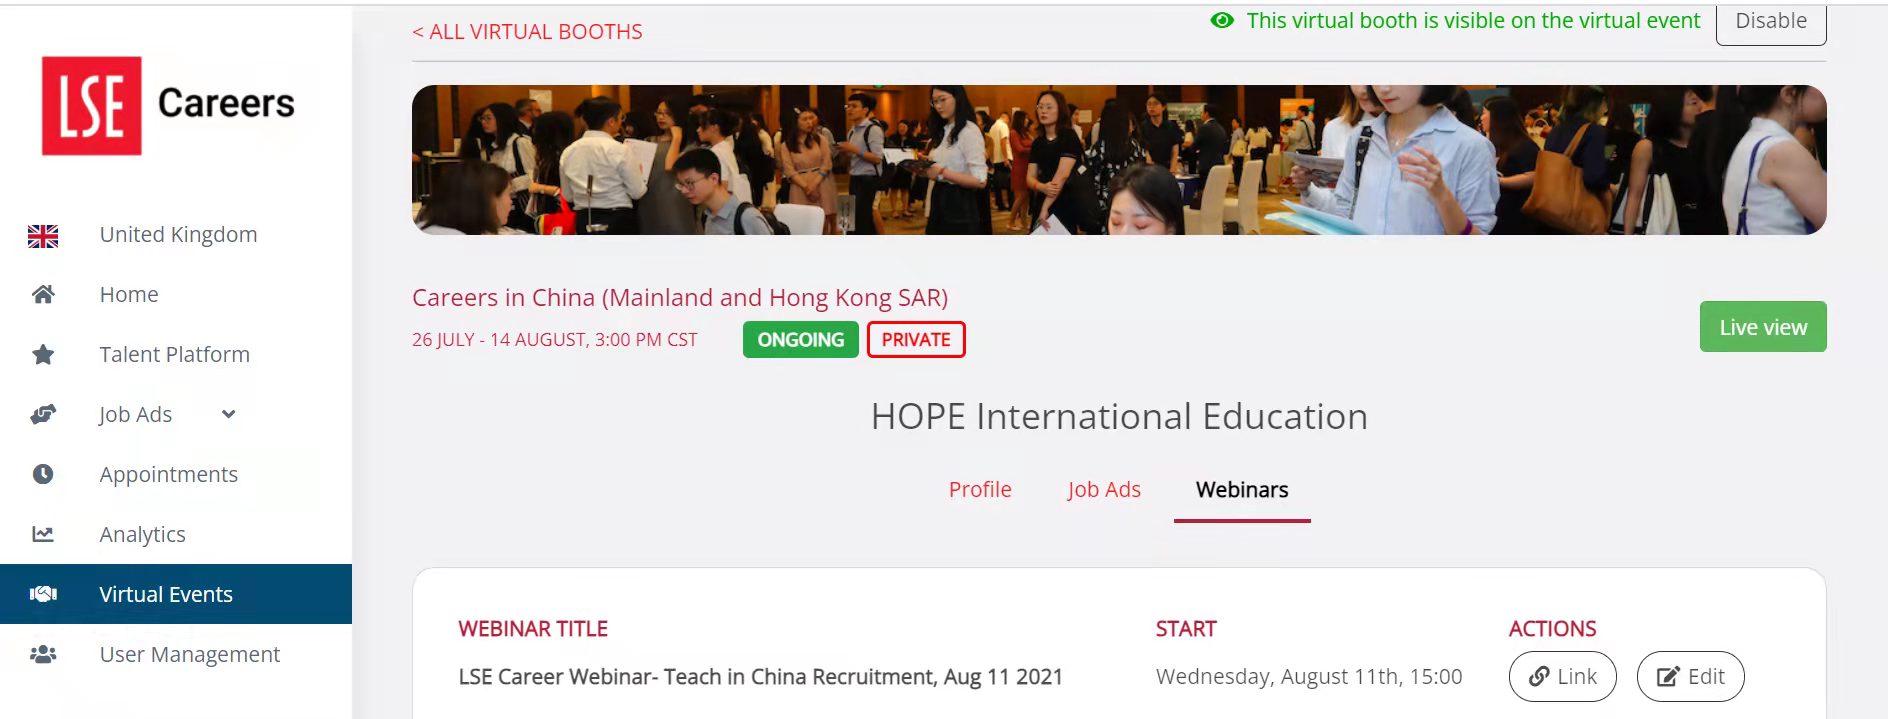1888x719 pixels.
Task: Click the HOPE International Education heading
Action: pos(1119,416)
